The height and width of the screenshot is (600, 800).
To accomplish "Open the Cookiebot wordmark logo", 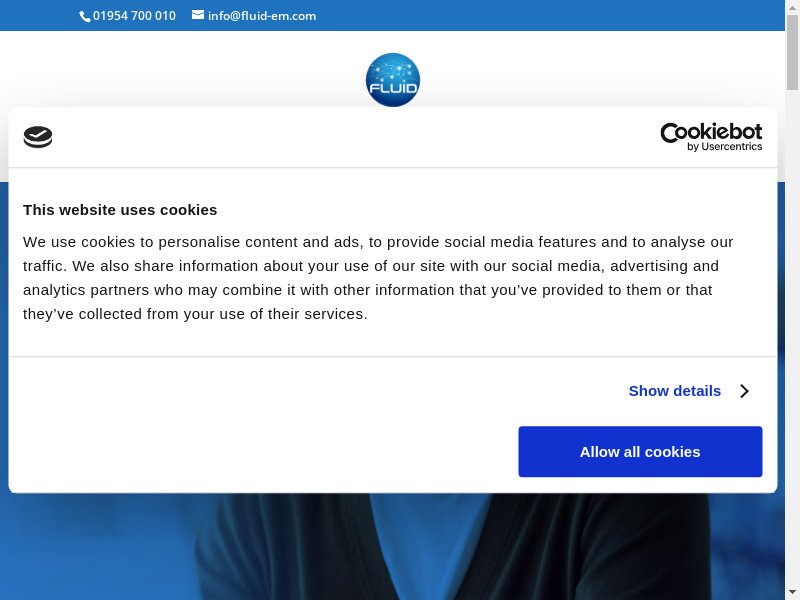I will point(711,132).
